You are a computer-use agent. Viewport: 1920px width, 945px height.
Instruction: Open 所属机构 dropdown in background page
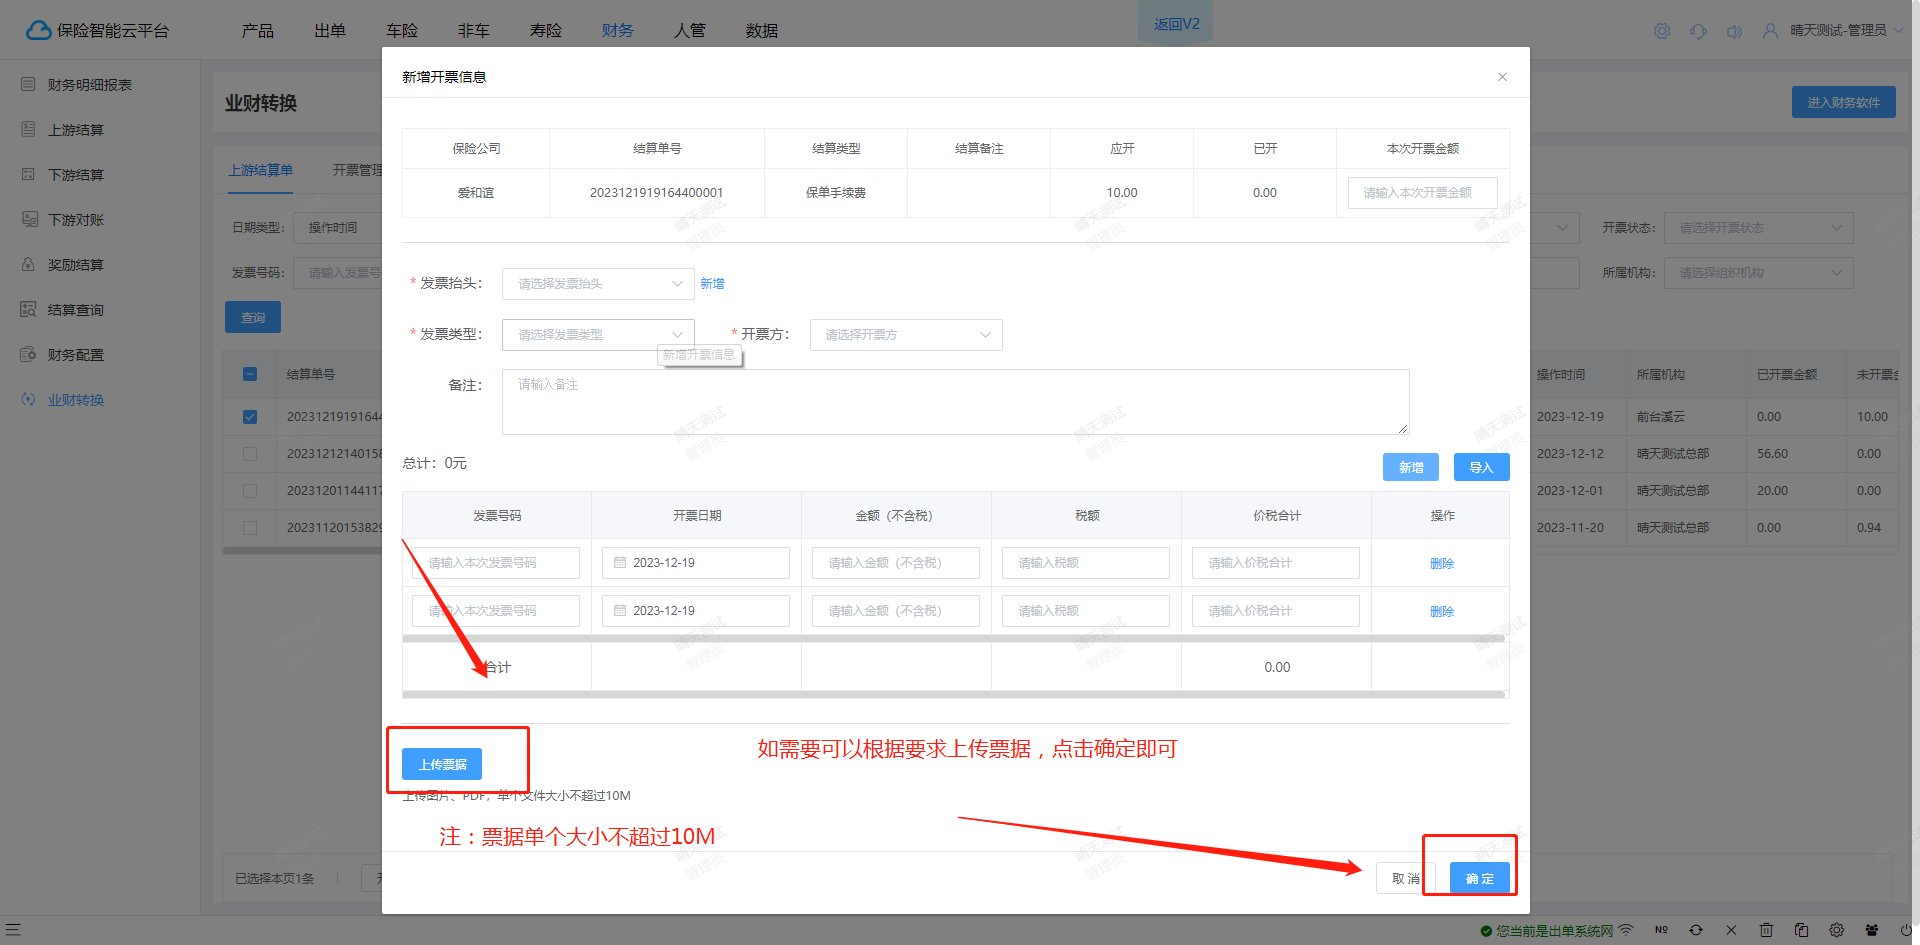1758,273
